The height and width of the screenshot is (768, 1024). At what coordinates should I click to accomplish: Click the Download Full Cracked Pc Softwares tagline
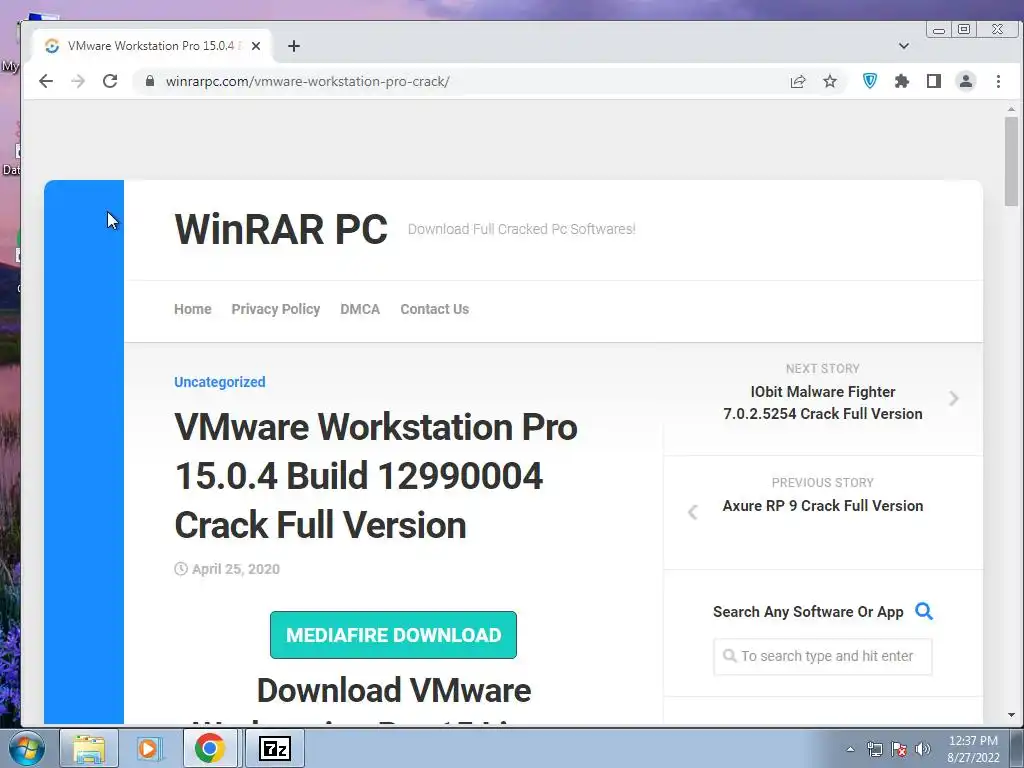[x=521, y=229]
